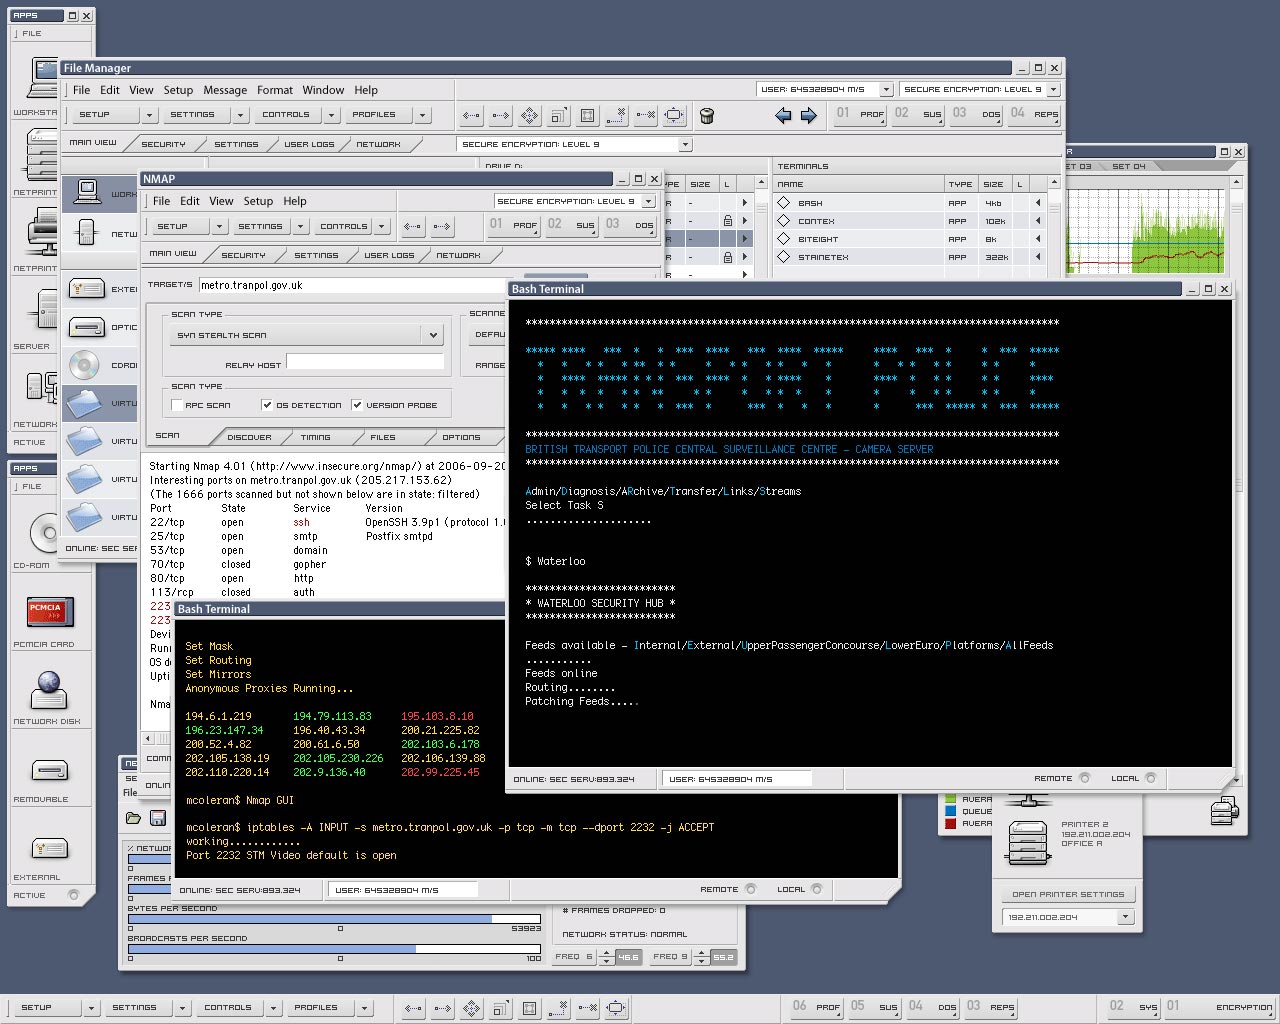Expand the Setup dropdown arrow in File Manager

(149, 115)
